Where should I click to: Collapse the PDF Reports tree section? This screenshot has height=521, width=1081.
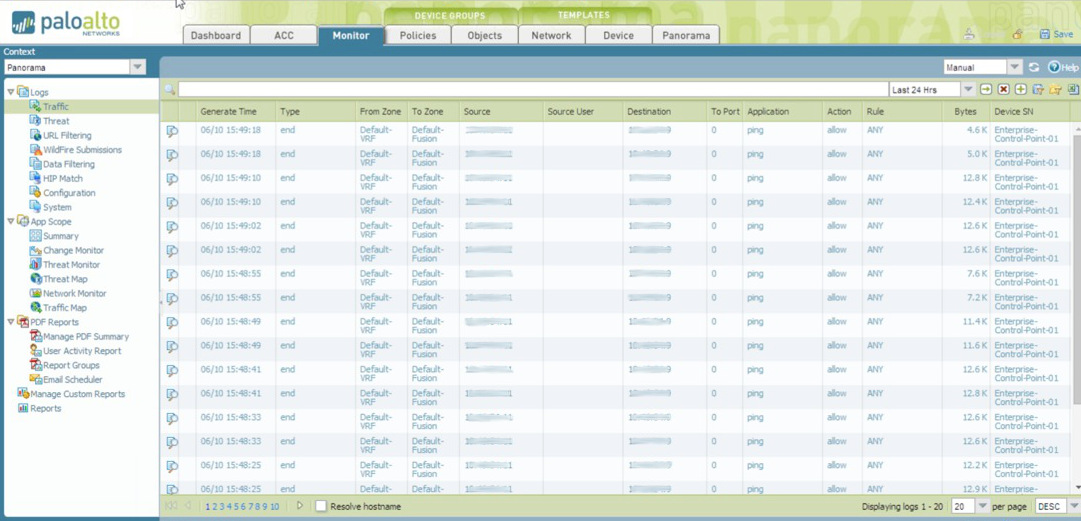click(x=11, y=322)
